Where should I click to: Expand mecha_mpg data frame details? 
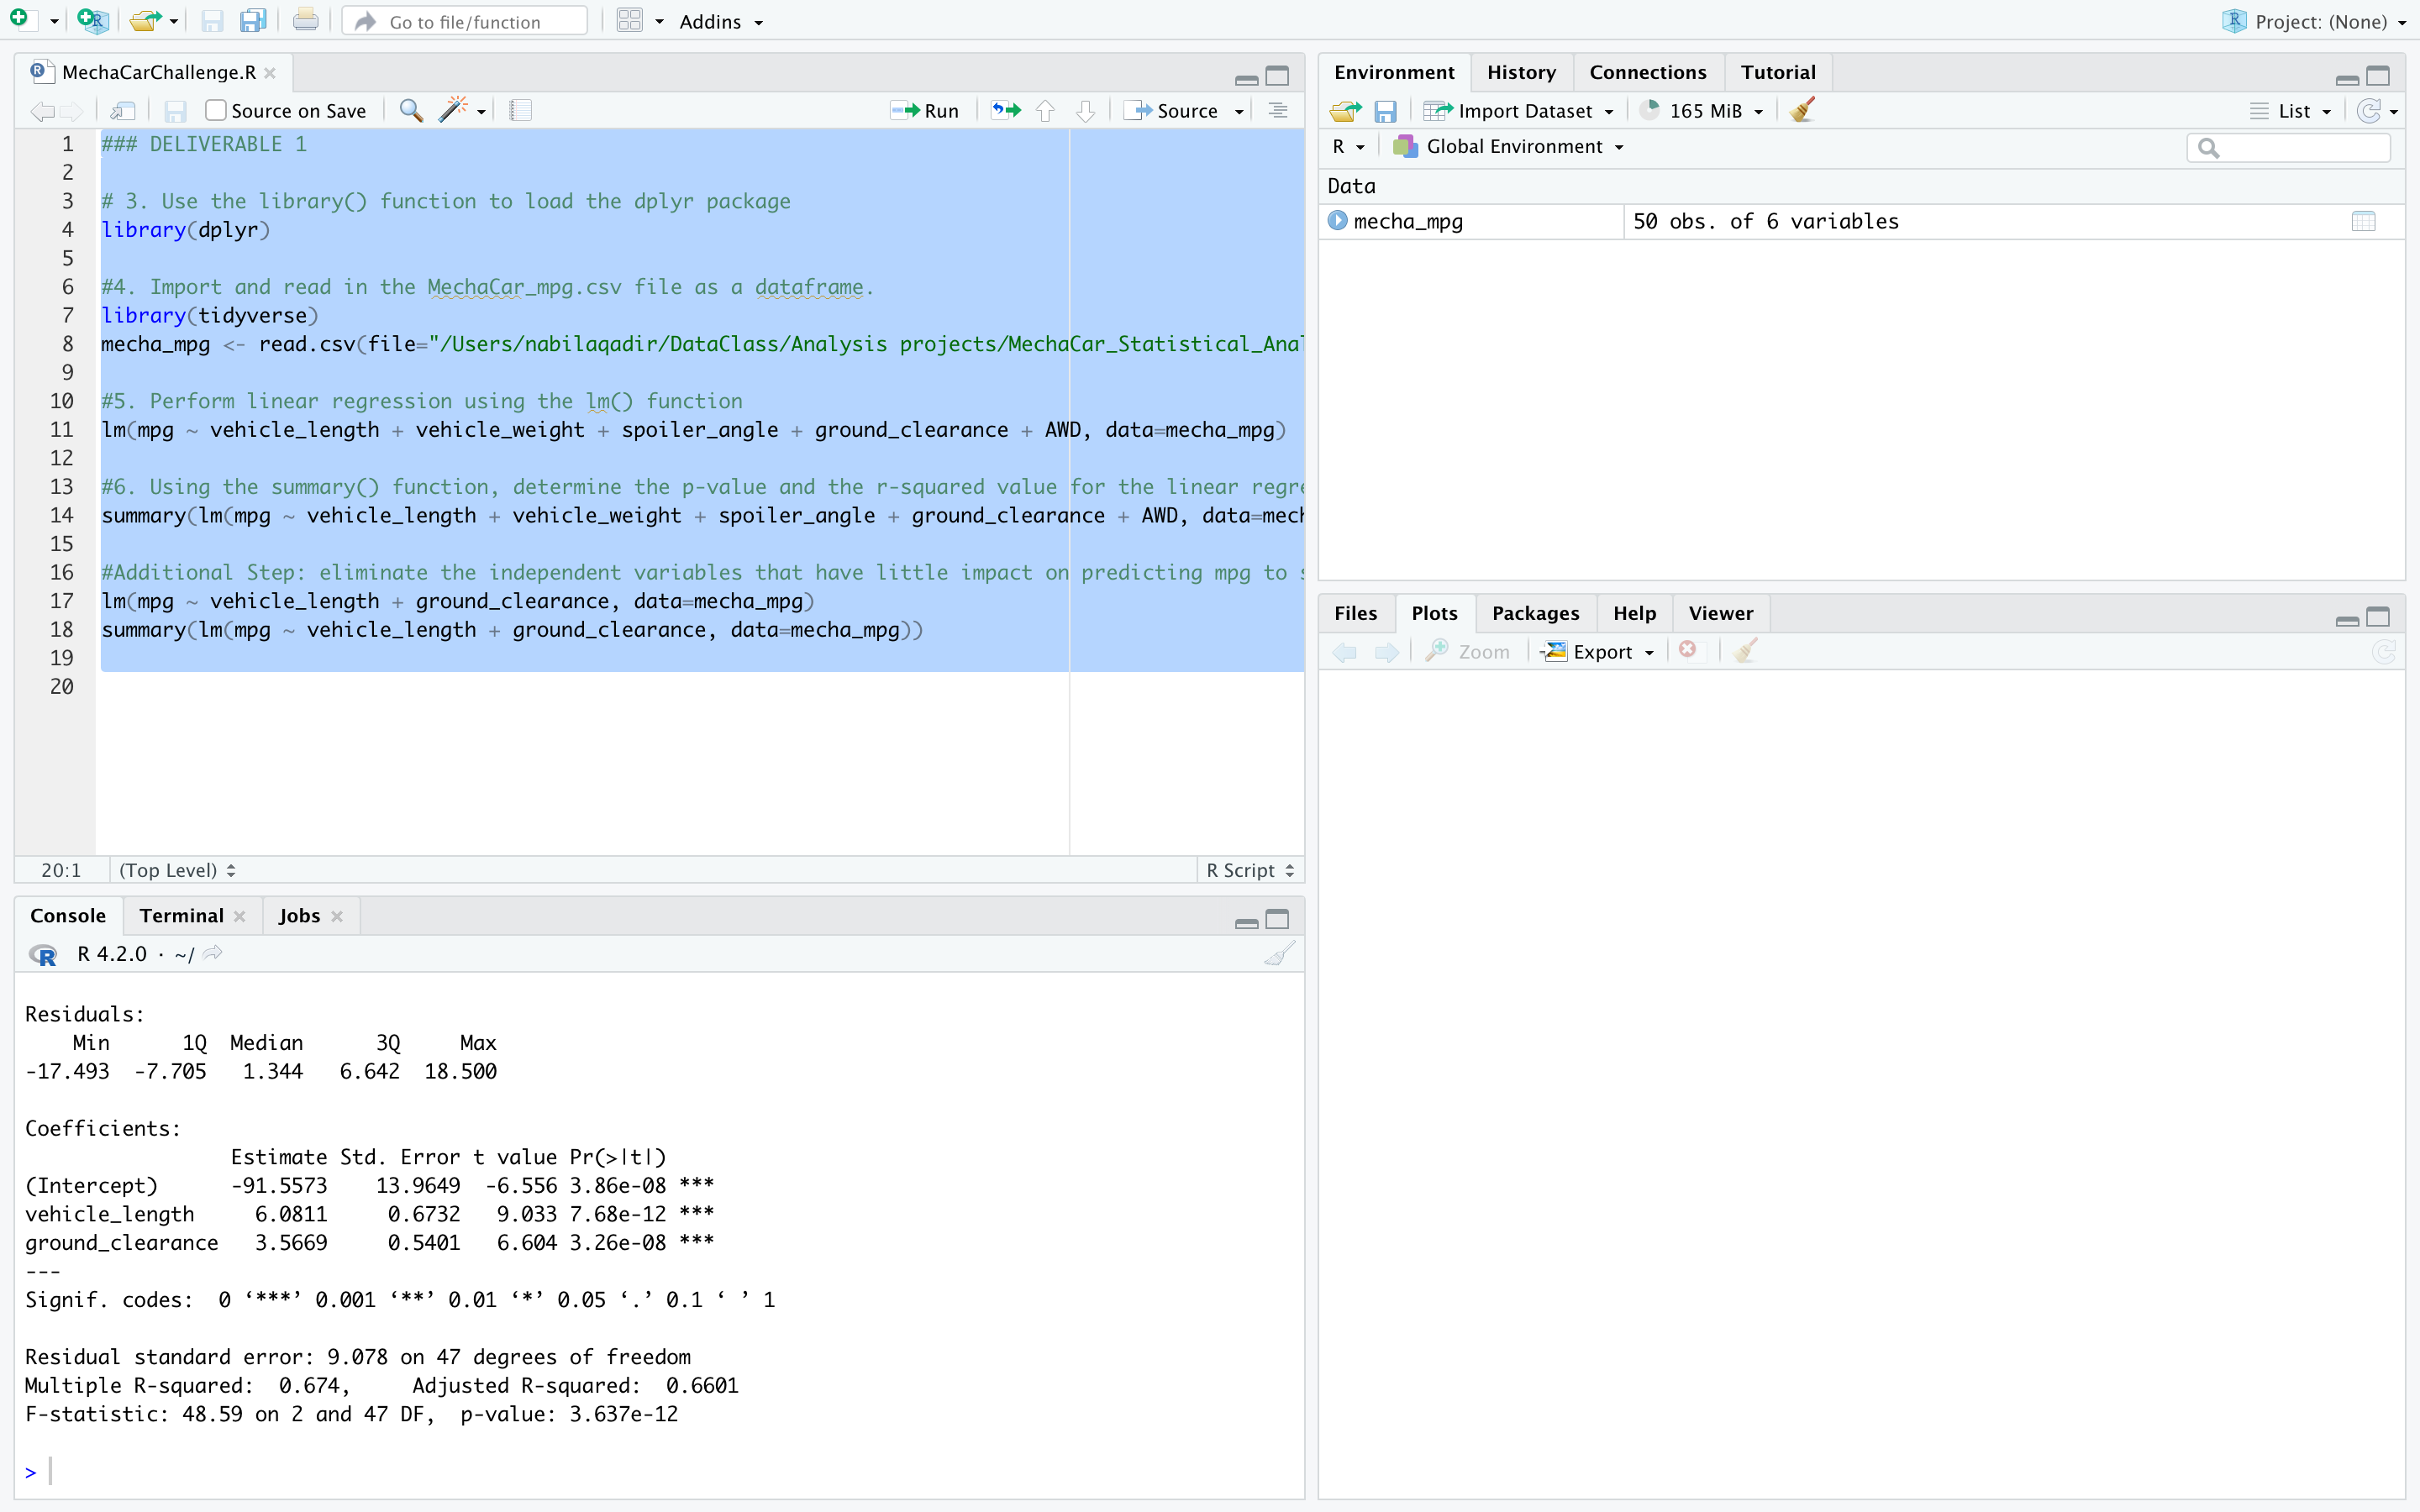tap(1337, 220)
